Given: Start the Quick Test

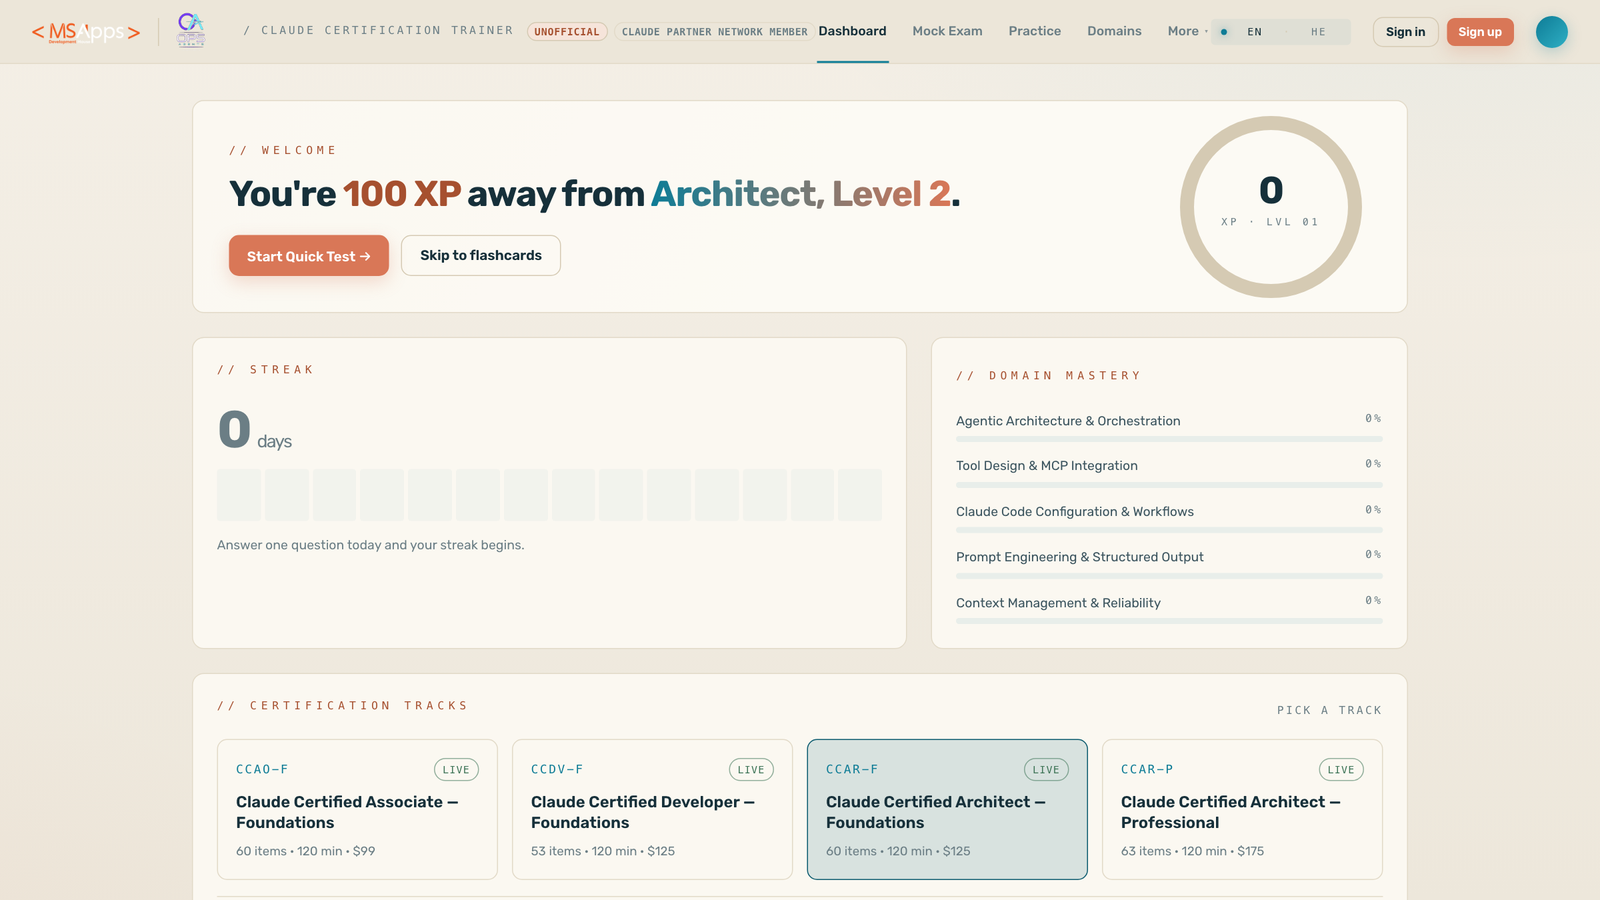Looking at the screenshot, I should [309, 256].
